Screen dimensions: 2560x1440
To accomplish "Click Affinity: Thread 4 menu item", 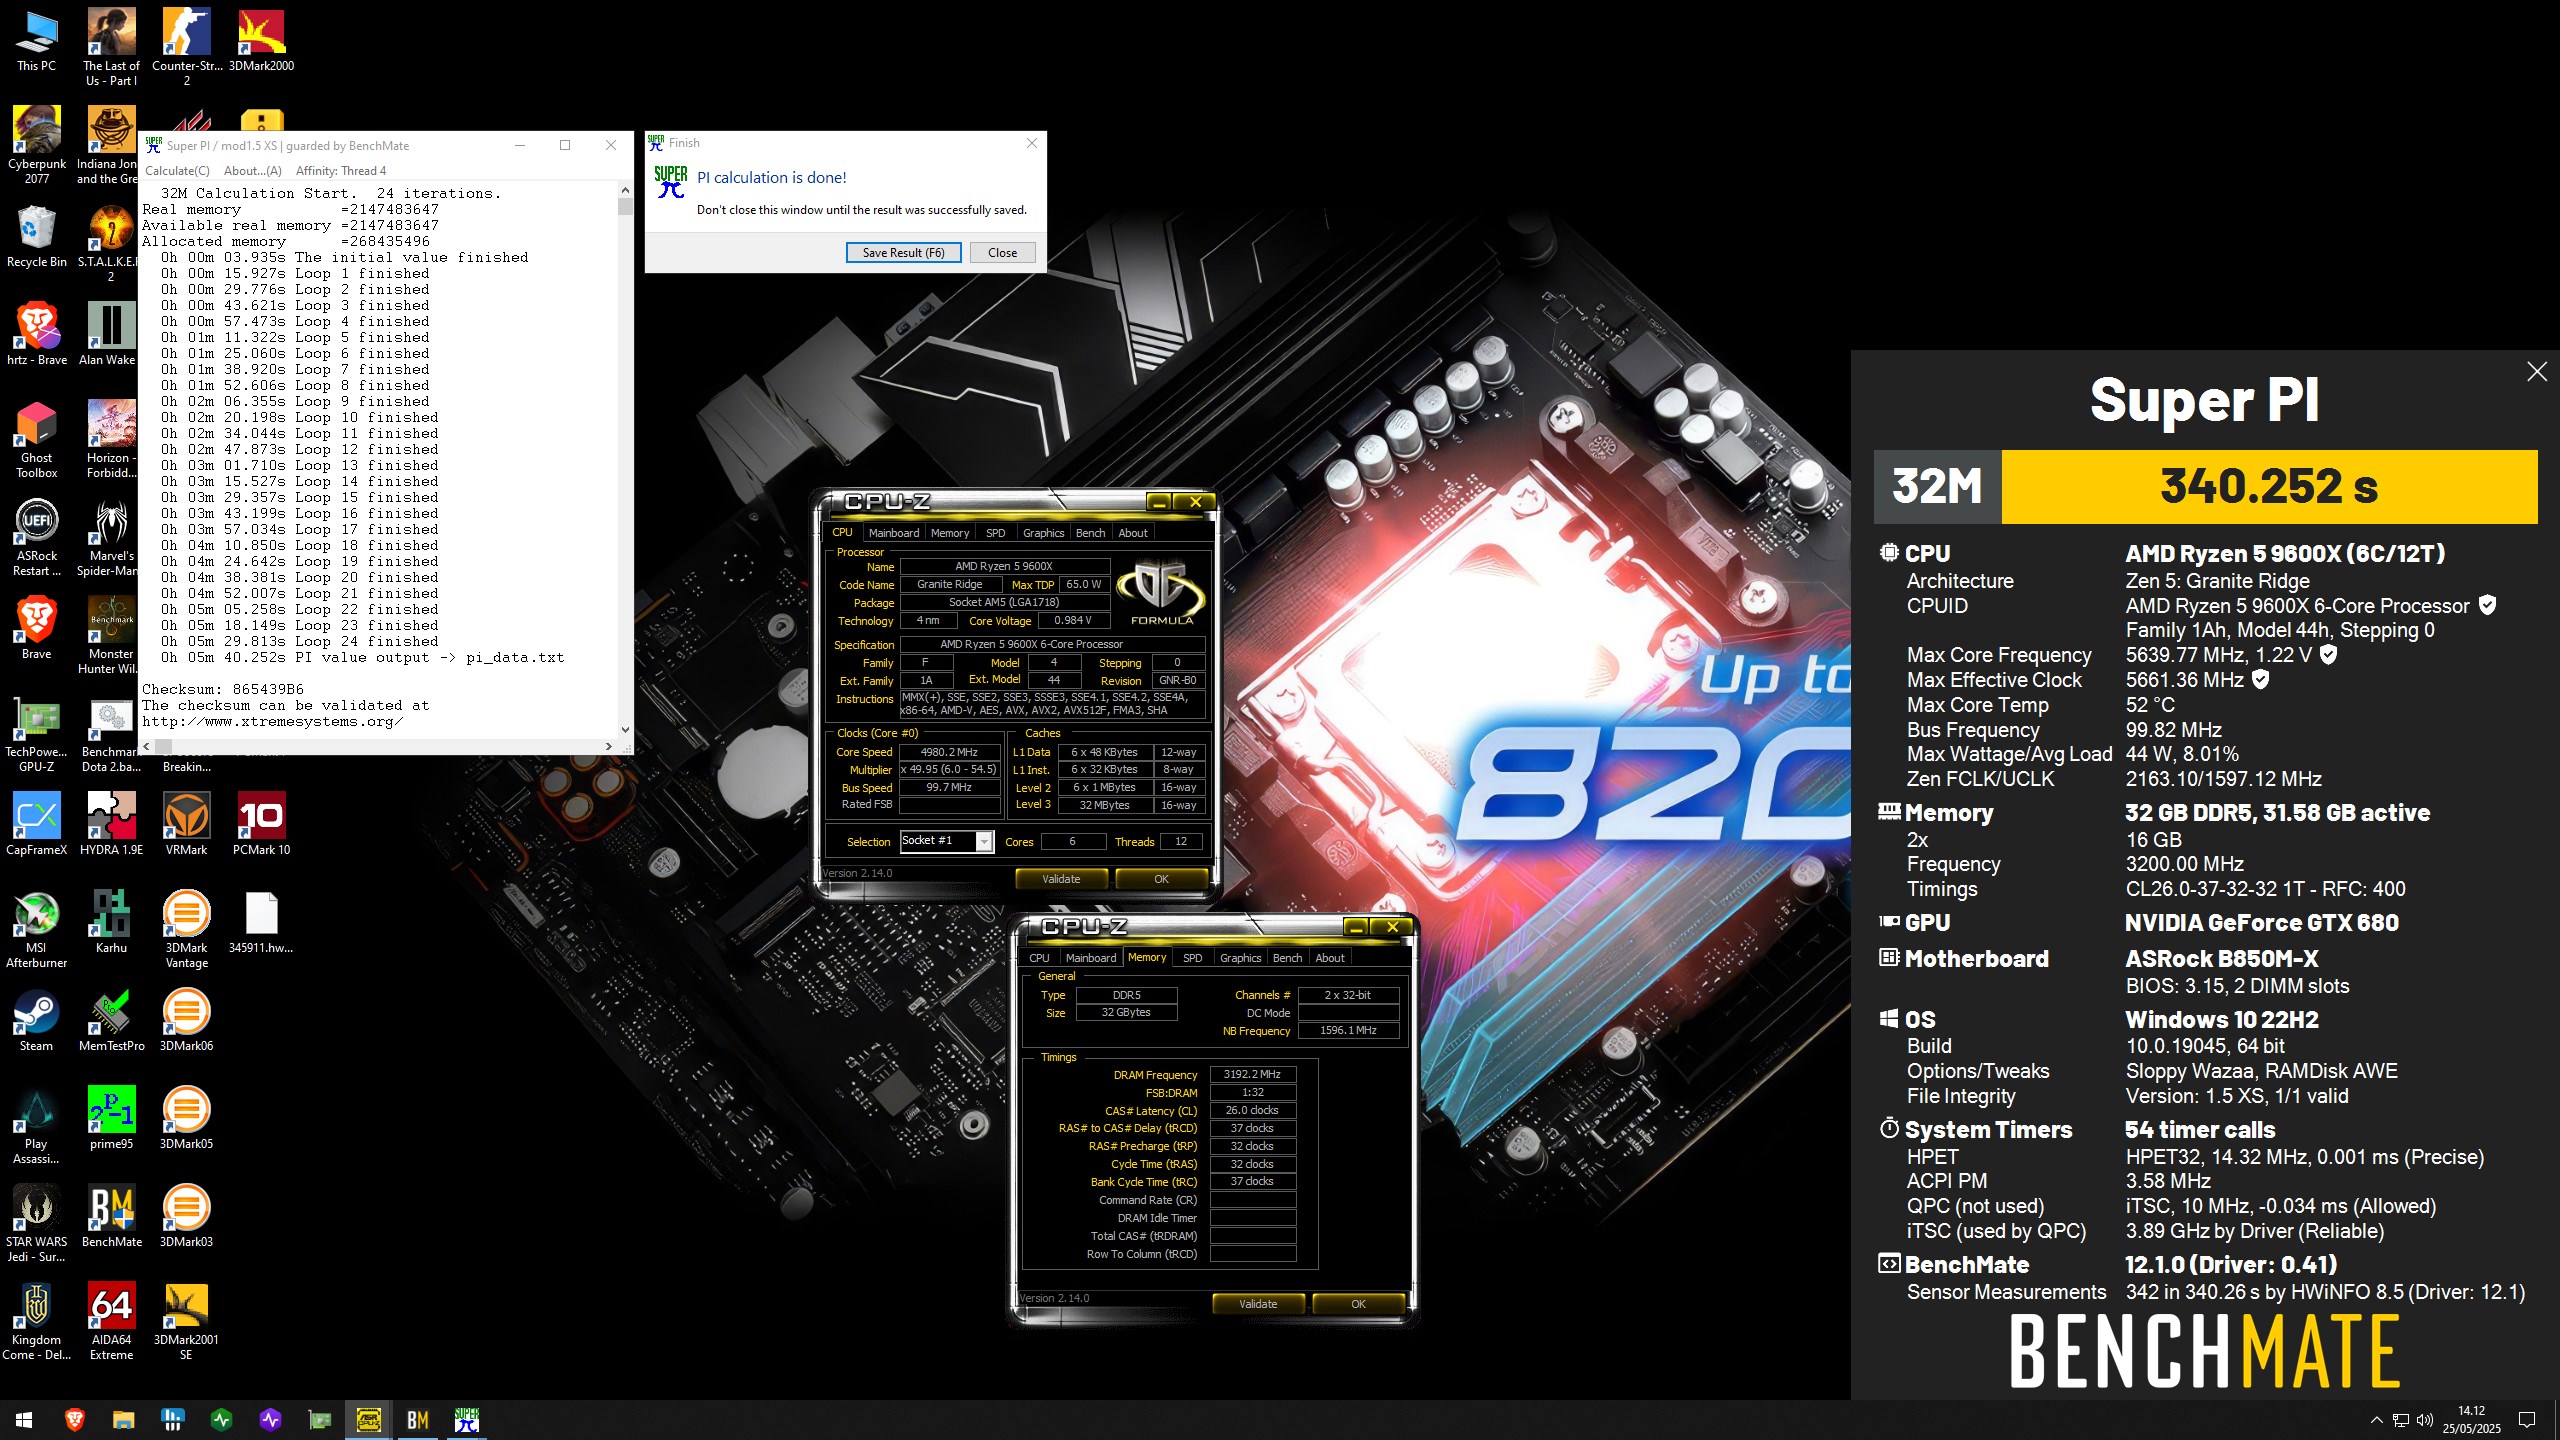I will [341, 171].
